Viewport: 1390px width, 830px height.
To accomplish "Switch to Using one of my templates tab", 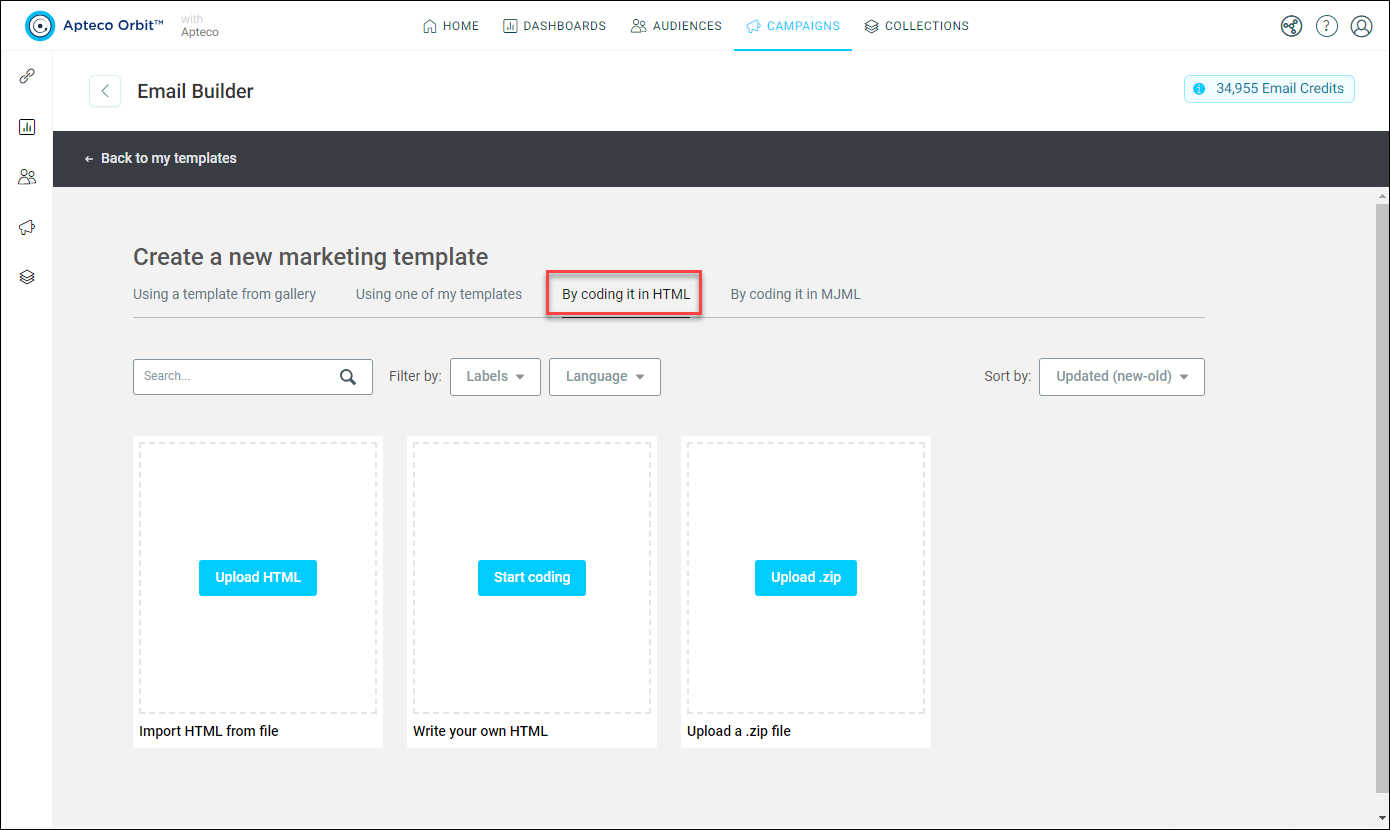I will [x=439, y=294].
